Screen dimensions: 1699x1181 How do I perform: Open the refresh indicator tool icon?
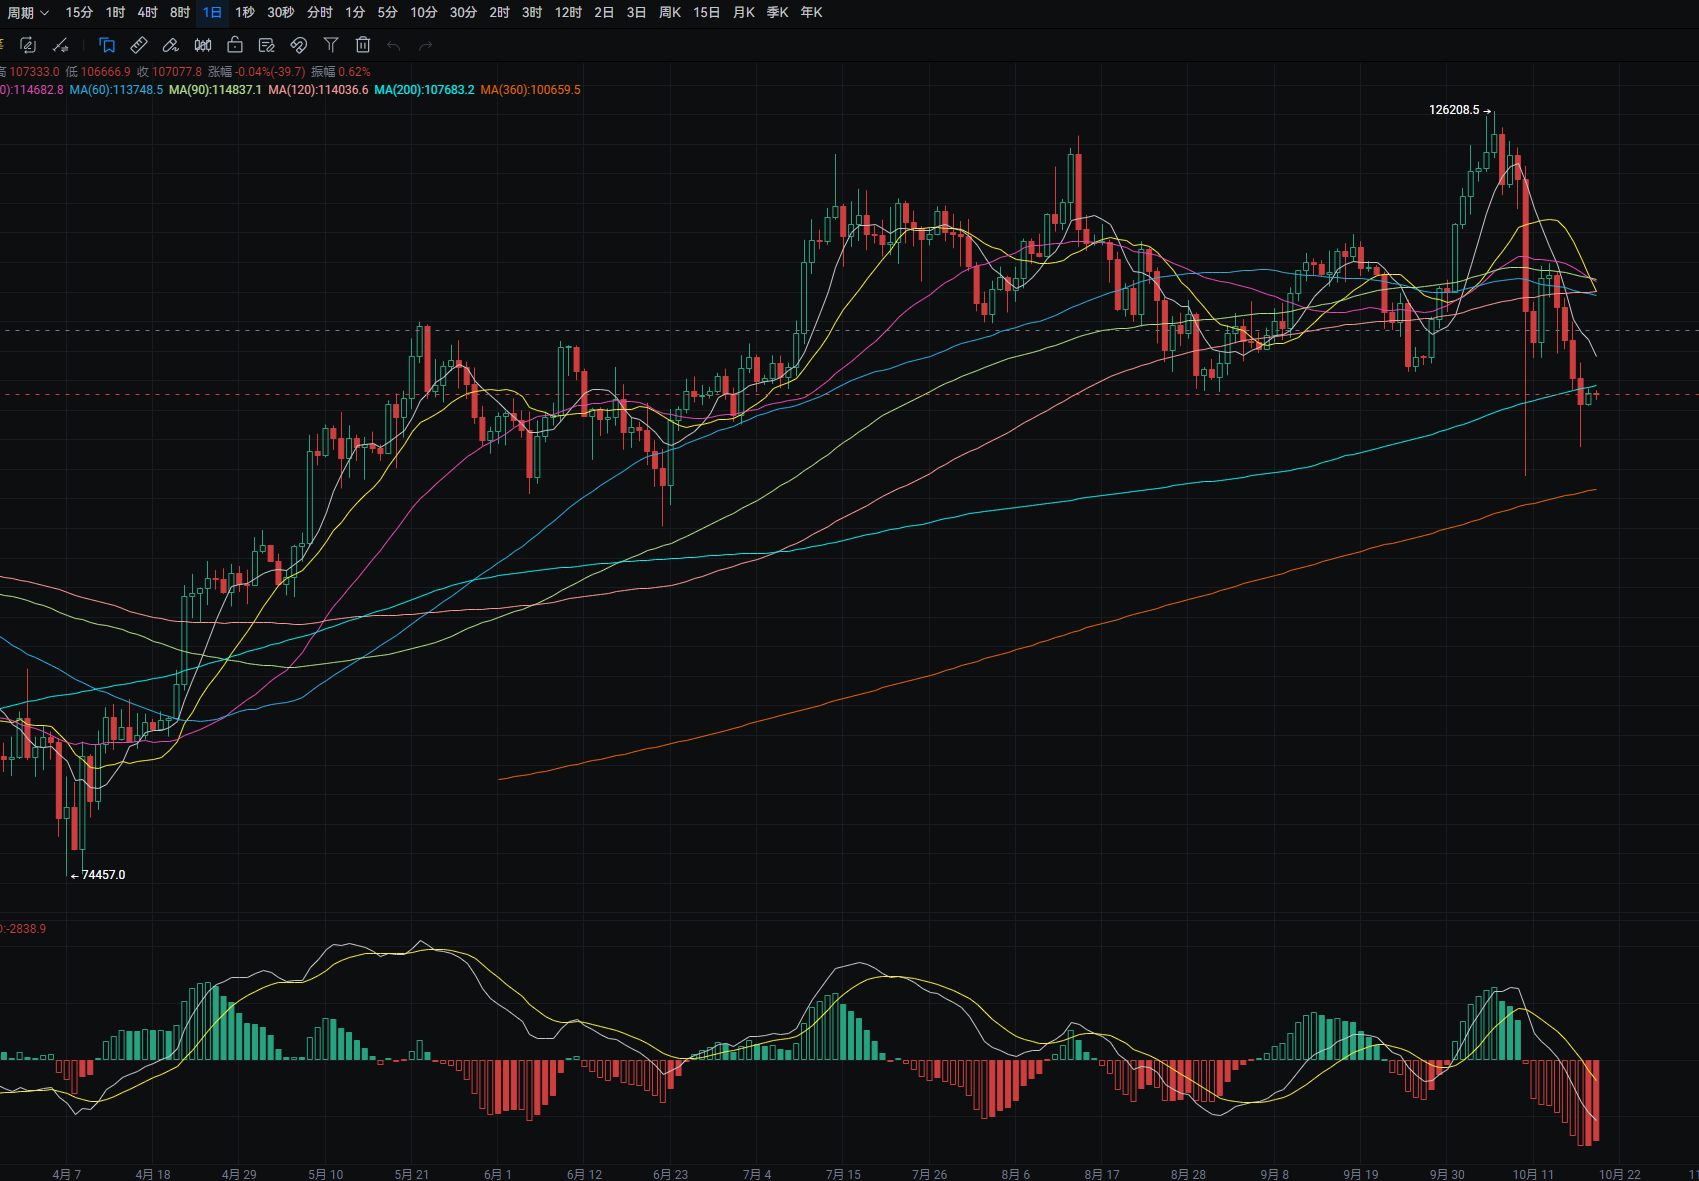click(x=28, y=45)
